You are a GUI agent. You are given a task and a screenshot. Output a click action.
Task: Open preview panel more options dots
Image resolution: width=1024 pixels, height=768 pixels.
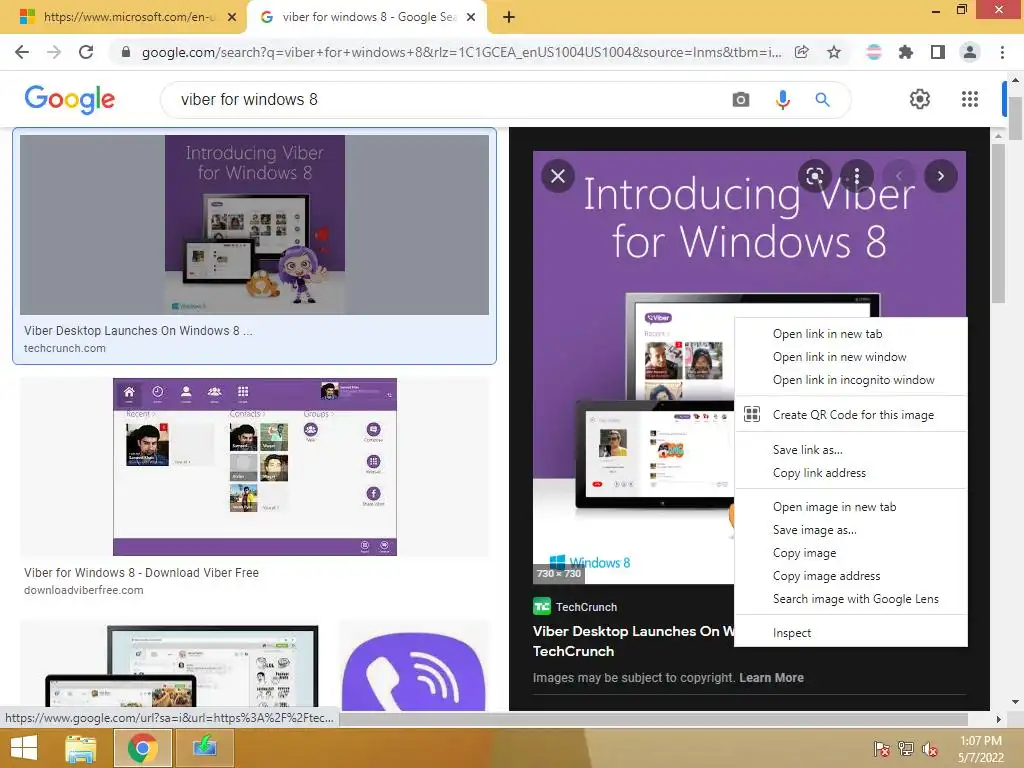(857, 176)
